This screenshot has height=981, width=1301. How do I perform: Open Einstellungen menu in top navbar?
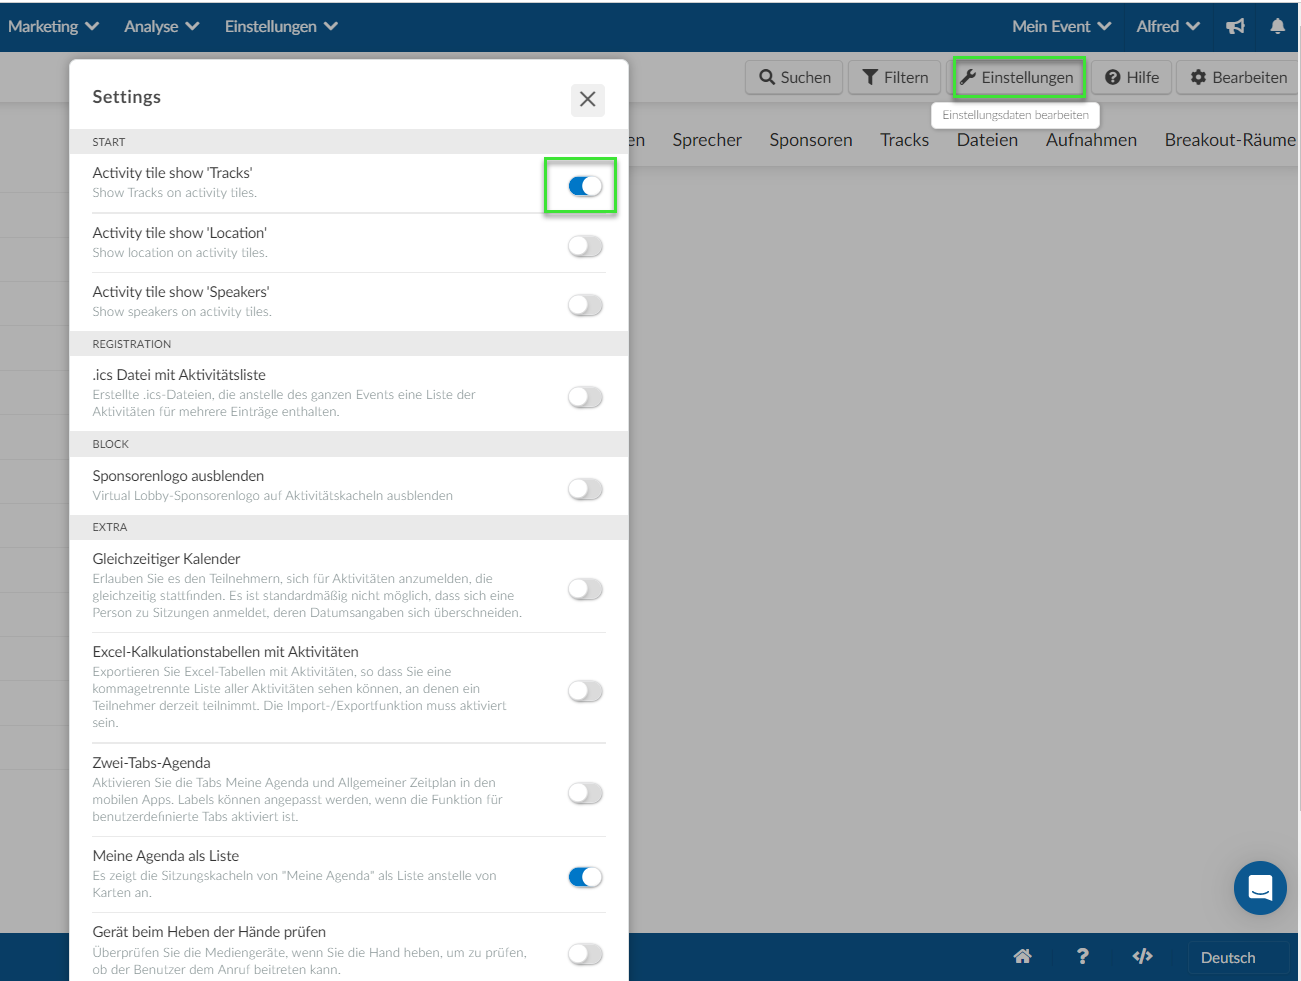(281, 27)
